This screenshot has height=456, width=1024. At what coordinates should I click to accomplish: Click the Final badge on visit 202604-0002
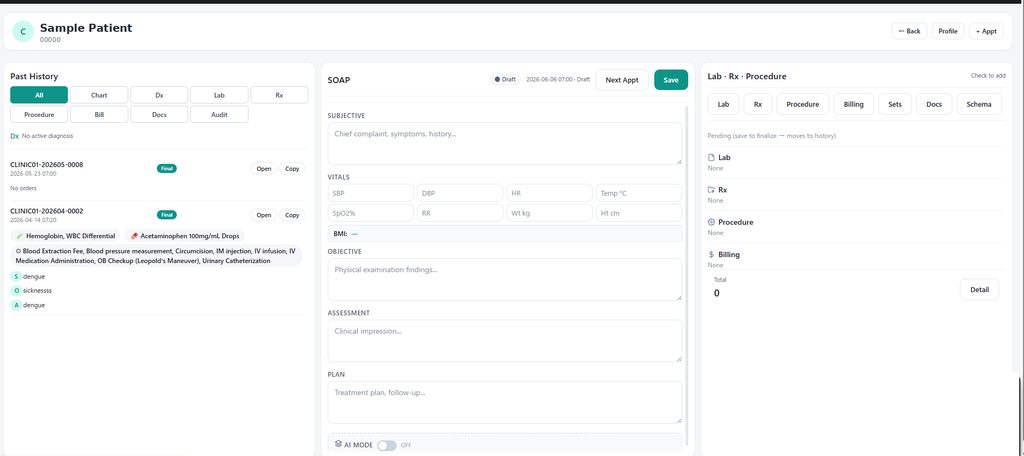point(167,215)
